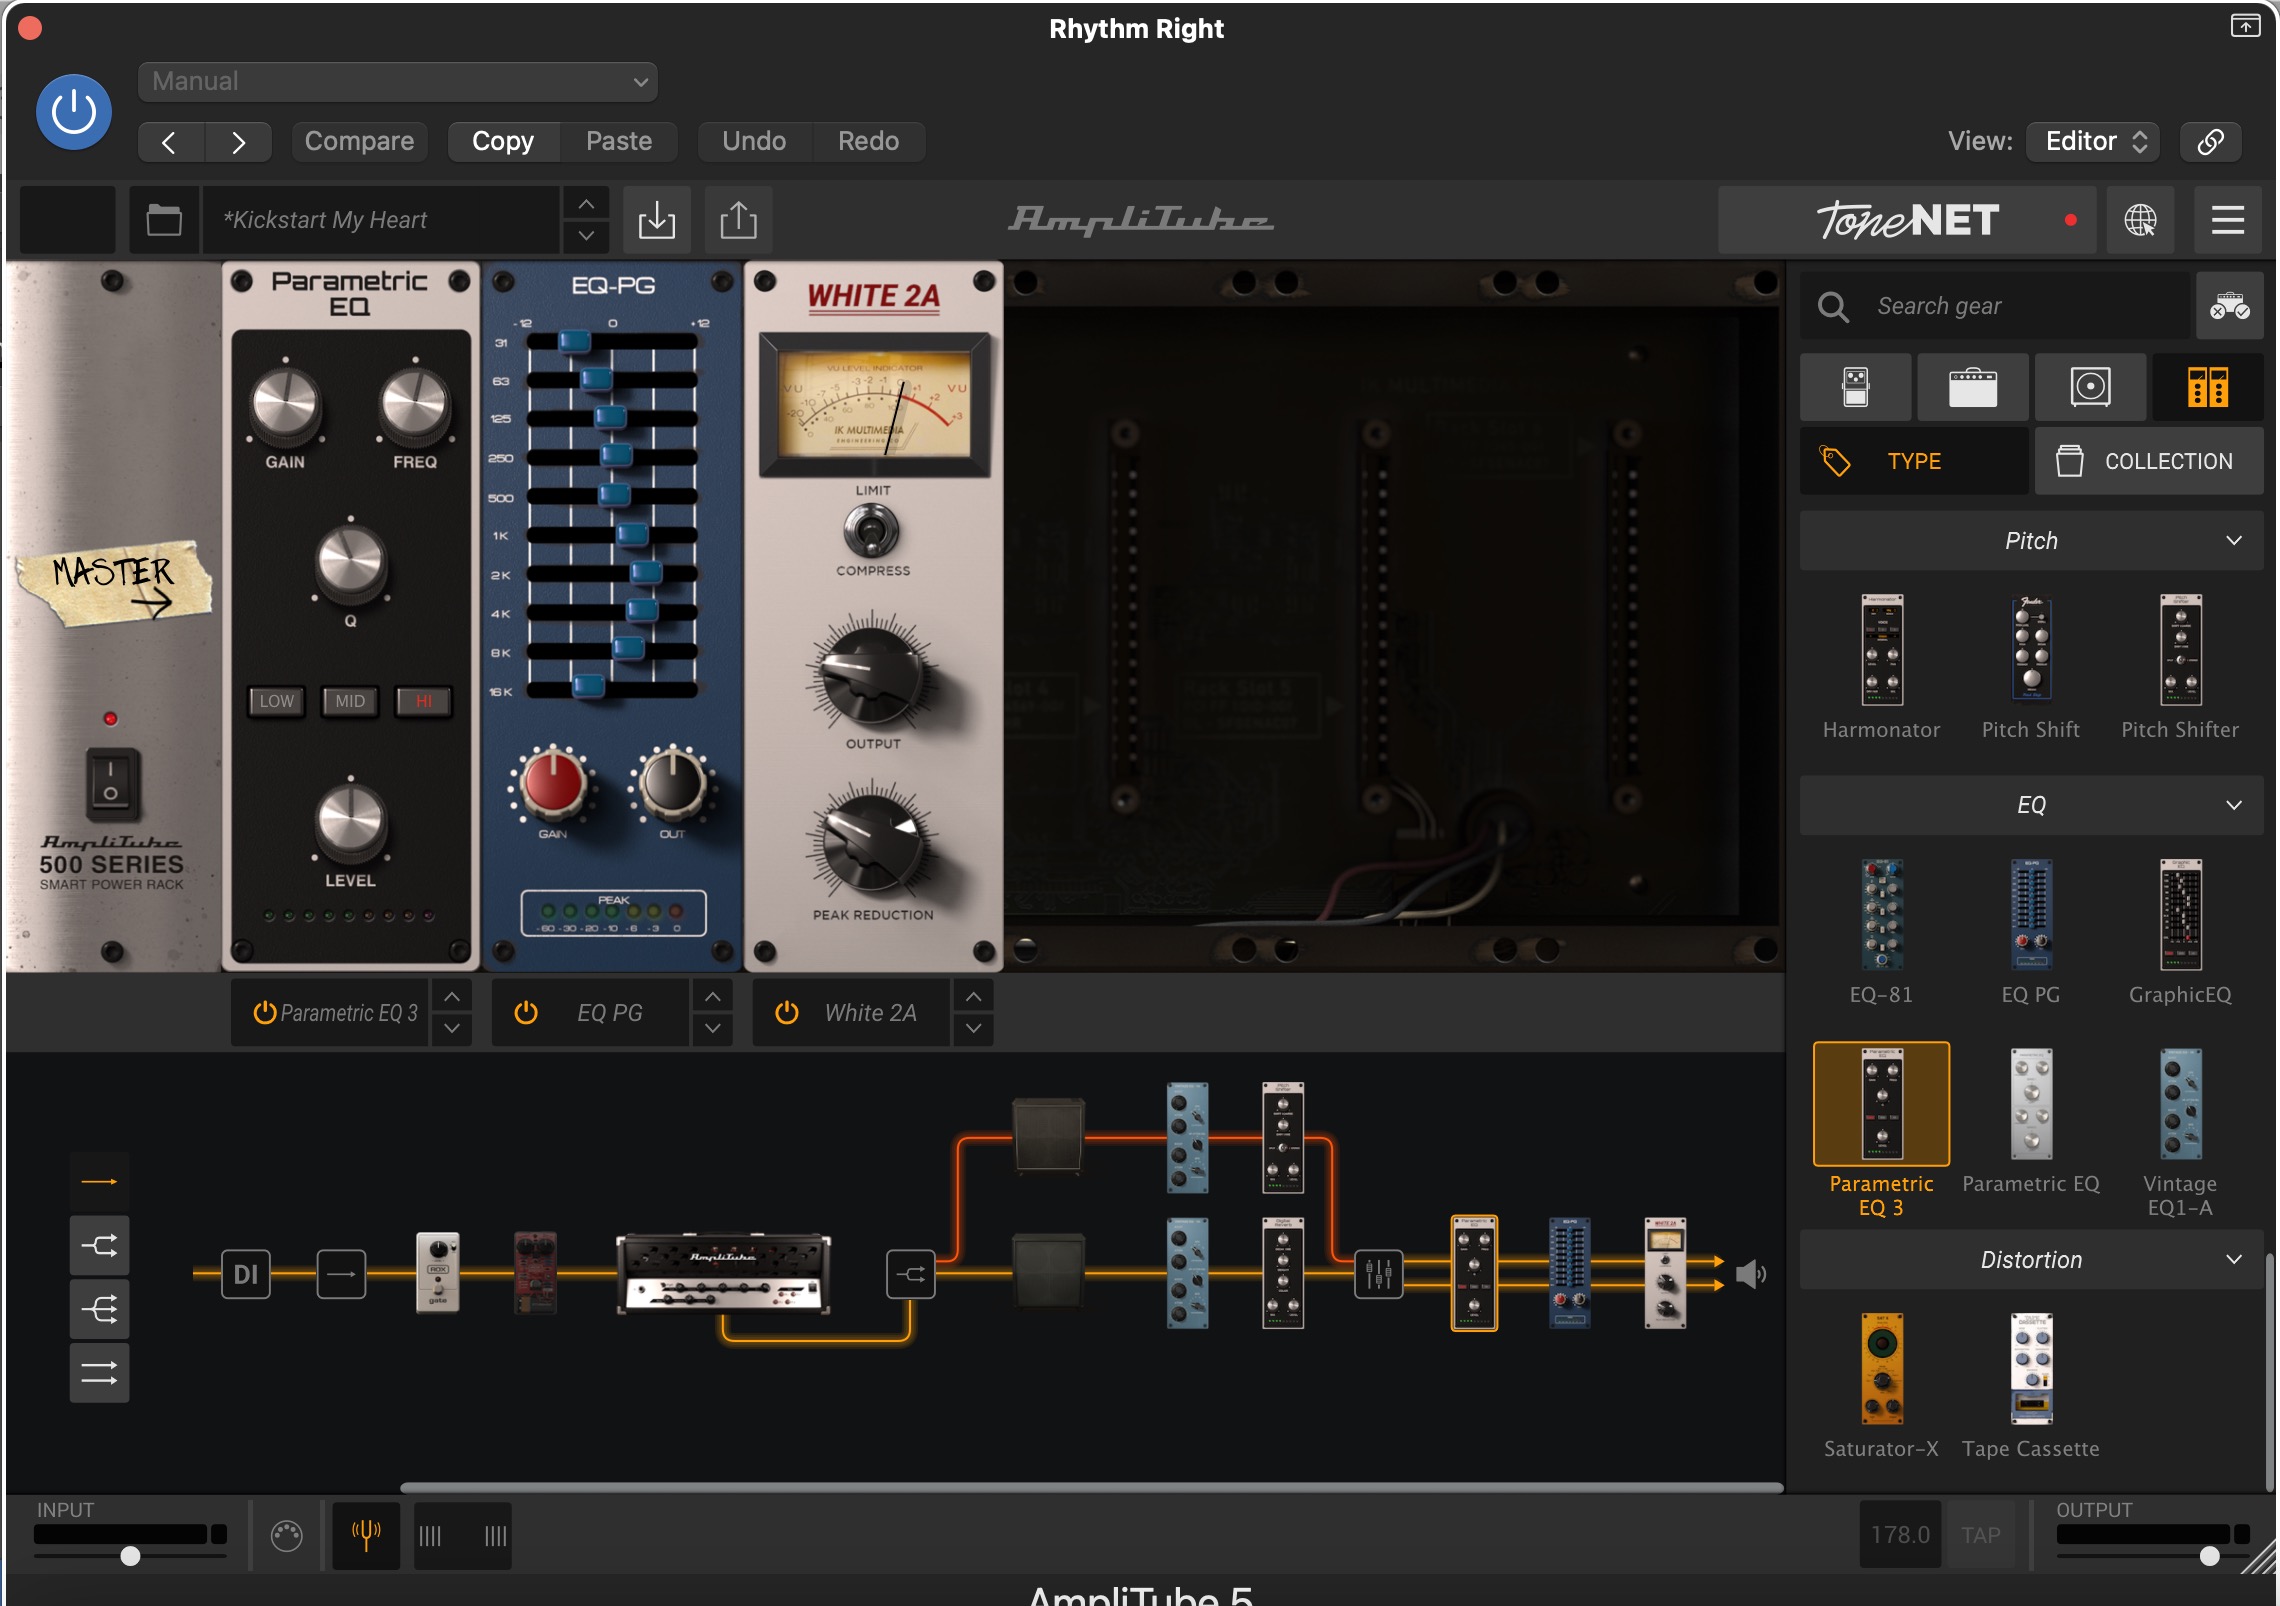Flip the Limit/Compress switch on White 2A
Image resolution: width=2280 pixels, height=1606 pixels.
[x=872, y=531]
